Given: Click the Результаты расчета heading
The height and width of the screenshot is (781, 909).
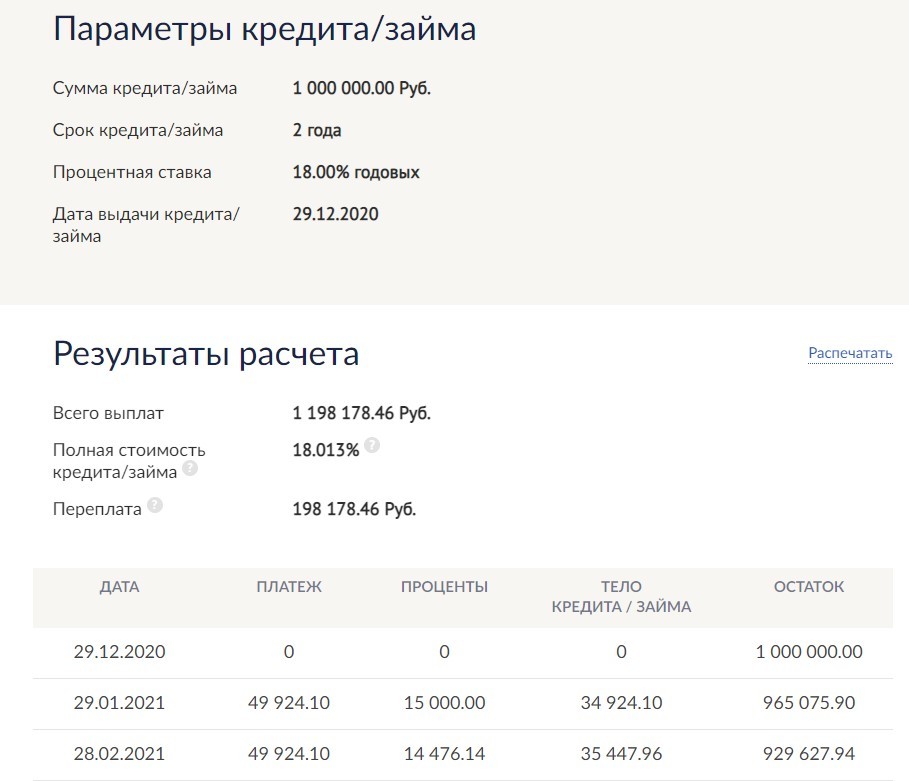Looking at the screenshot, I should coord(205,353).
